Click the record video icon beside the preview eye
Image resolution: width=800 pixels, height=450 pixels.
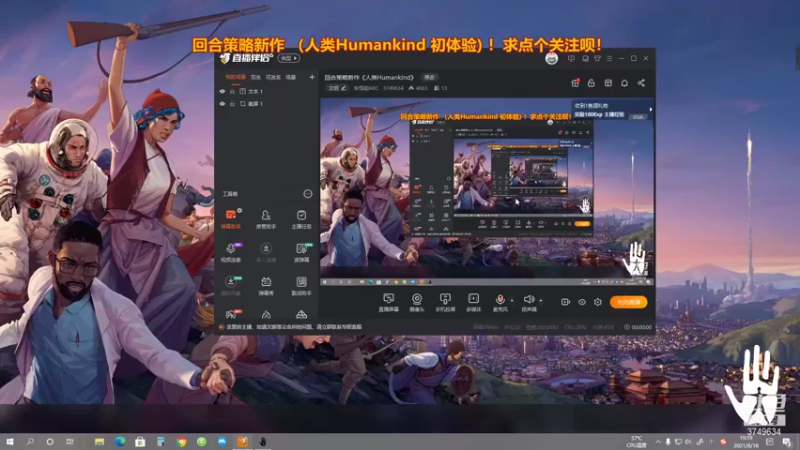tap(565, 302)
